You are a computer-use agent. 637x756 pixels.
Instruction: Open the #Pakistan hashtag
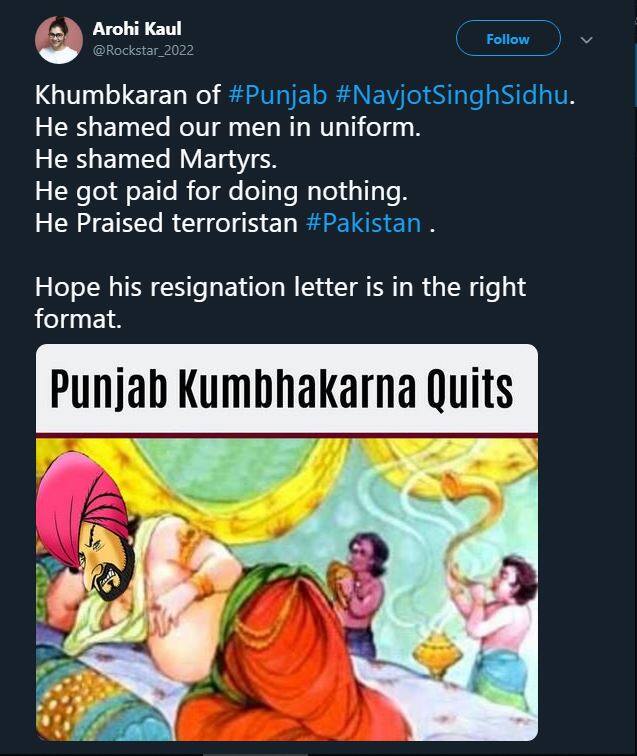click(363, 222)
